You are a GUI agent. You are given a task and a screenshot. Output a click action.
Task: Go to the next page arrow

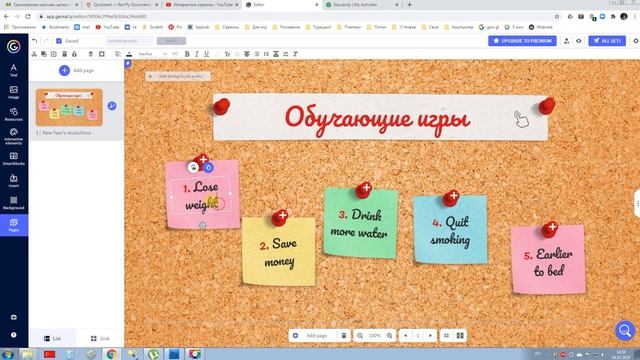pos(430,336)
